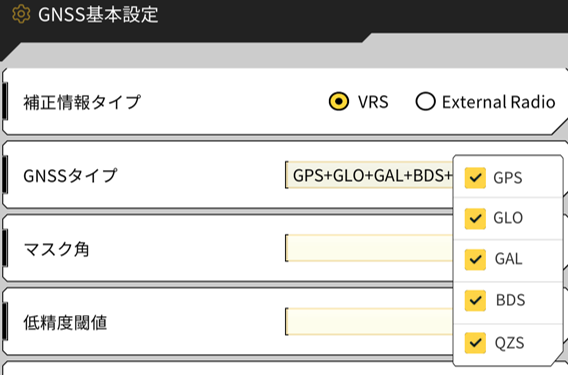Pick the QZS entry label
This screenshot has height=375, width=568.
point(509,343)
